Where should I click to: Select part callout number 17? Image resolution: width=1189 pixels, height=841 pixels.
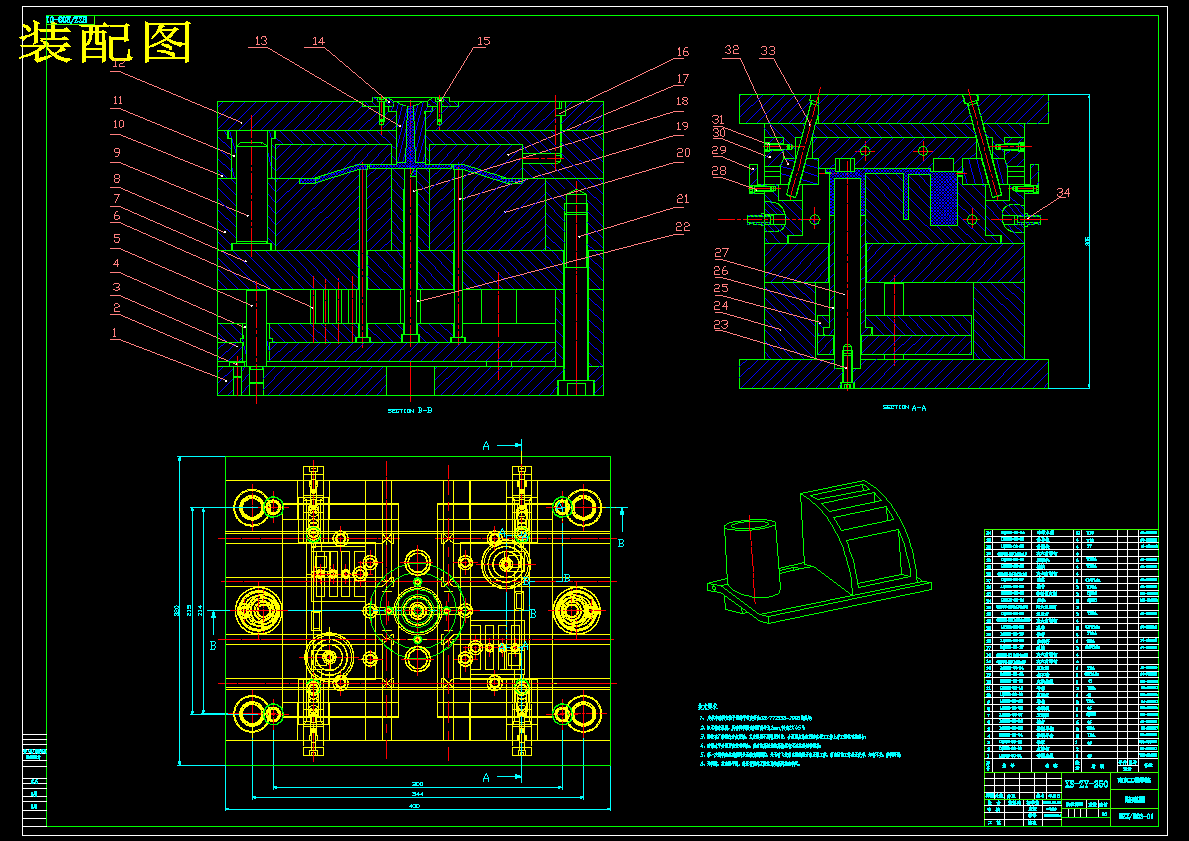[682, 78]
